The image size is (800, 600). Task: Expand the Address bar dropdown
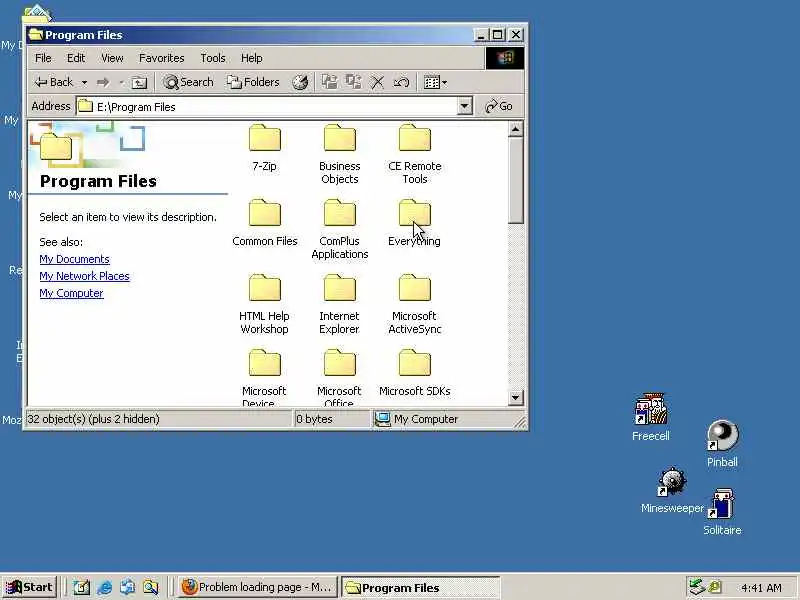coord(464,107)
